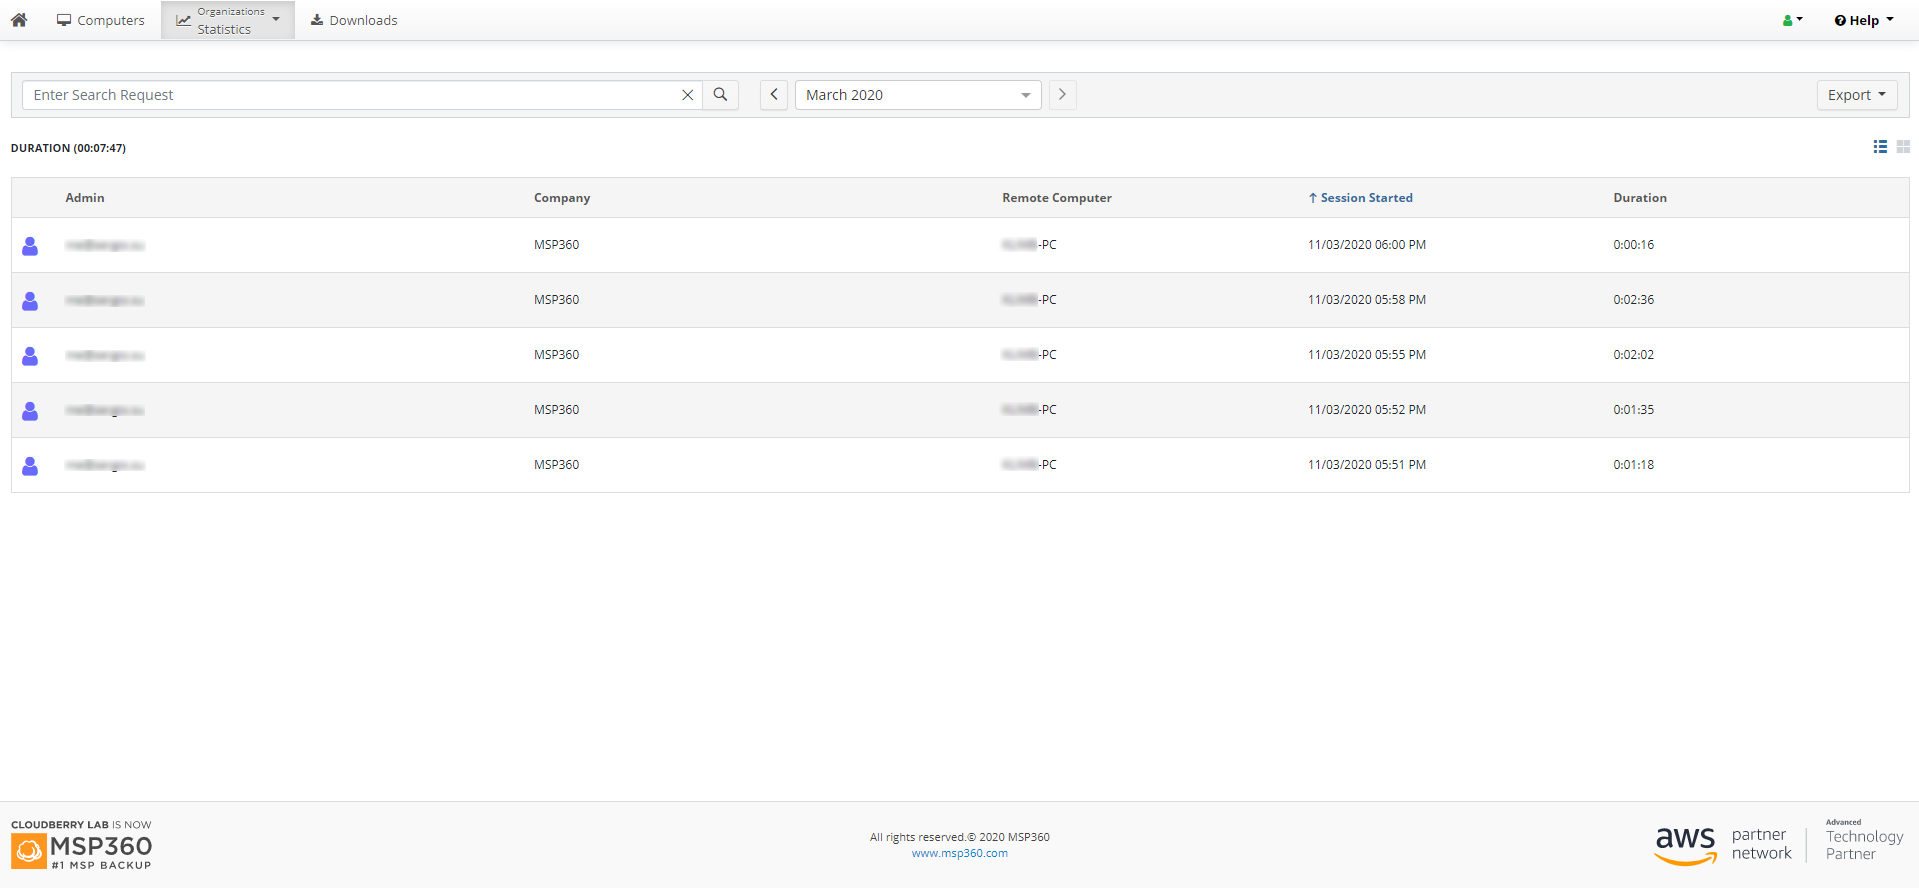Open the Organizations Statistics dropdown tab
The image size is (1919, 888).
[228, 20]
